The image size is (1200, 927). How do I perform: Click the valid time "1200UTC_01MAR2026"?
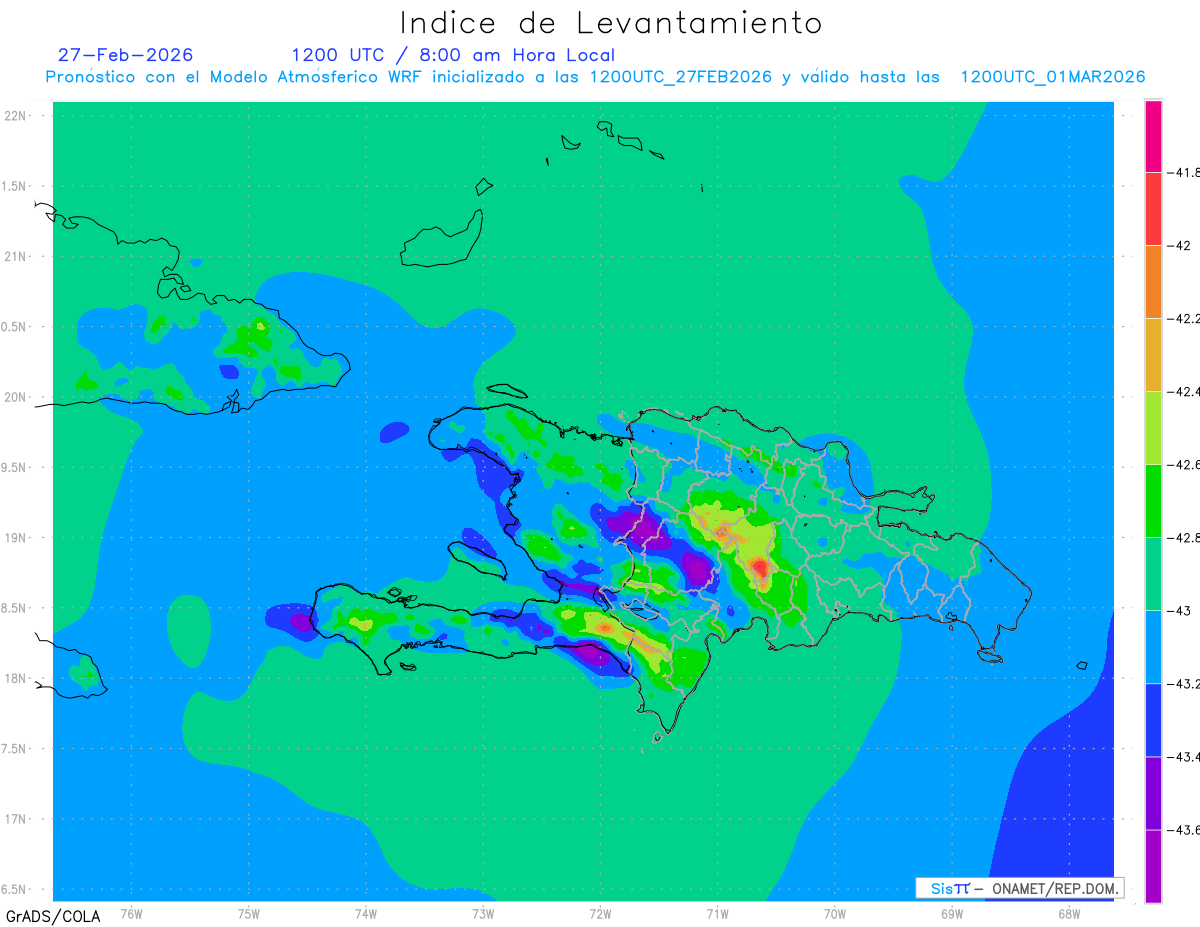pos(1052,77)
